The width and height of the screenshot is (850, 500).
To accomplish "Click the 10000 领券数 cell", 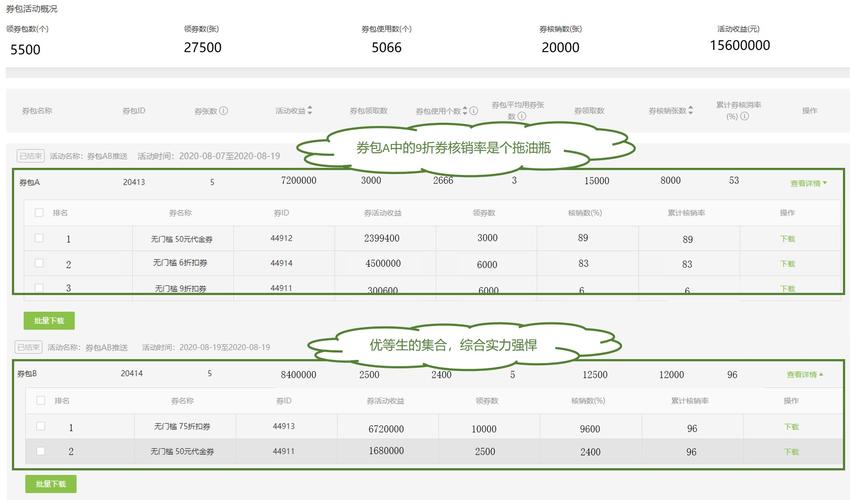I will coord(484,429).
